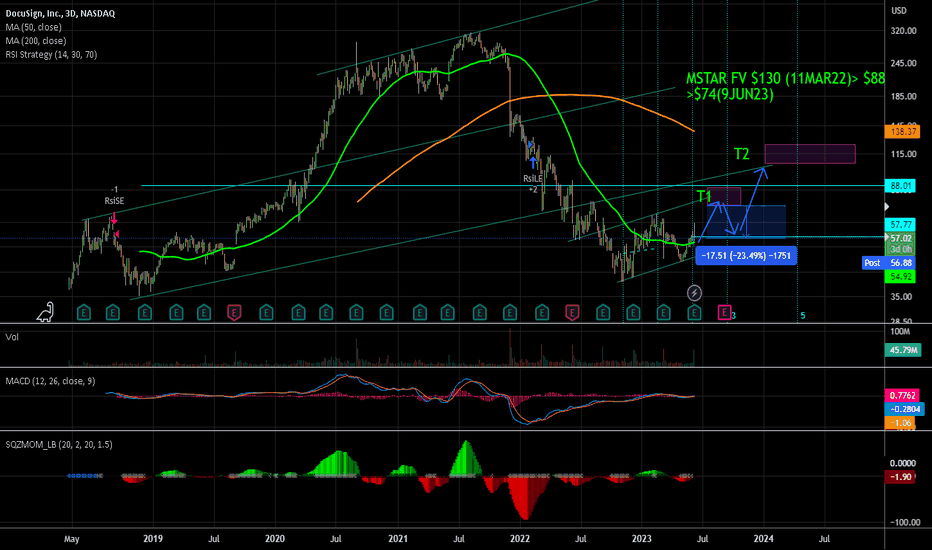Click the blue -0.2804 MACD value label
Screen dimensions: 932x550
[904, 409]
